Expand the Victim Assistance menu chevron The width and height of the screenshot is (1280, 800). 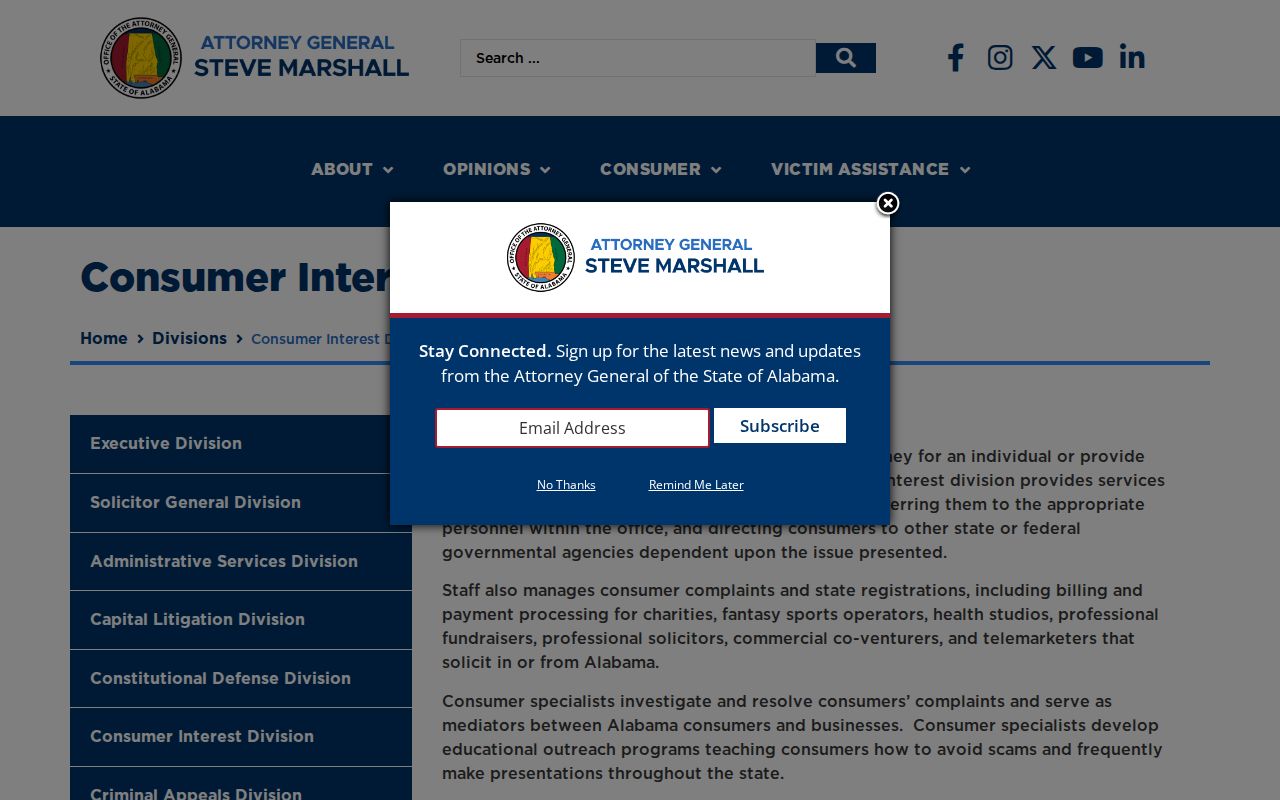965,170
